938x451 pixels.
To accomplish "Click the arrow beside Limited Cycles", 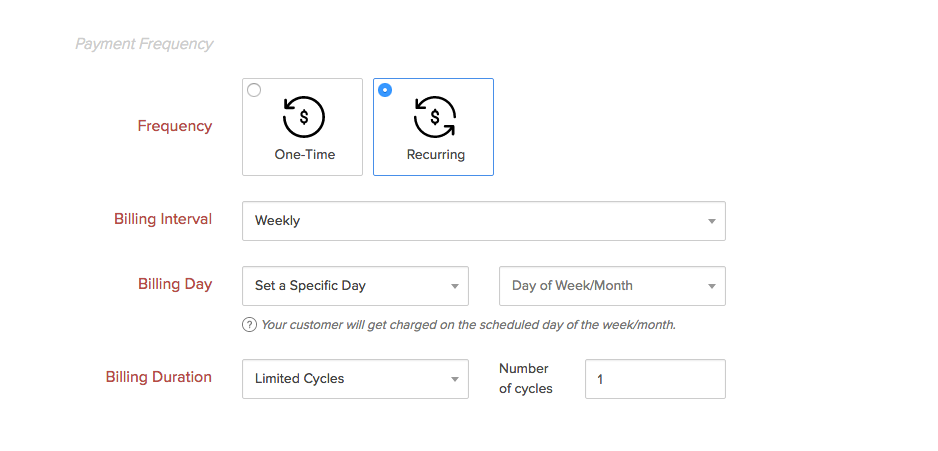I will [x=454, y=379].
